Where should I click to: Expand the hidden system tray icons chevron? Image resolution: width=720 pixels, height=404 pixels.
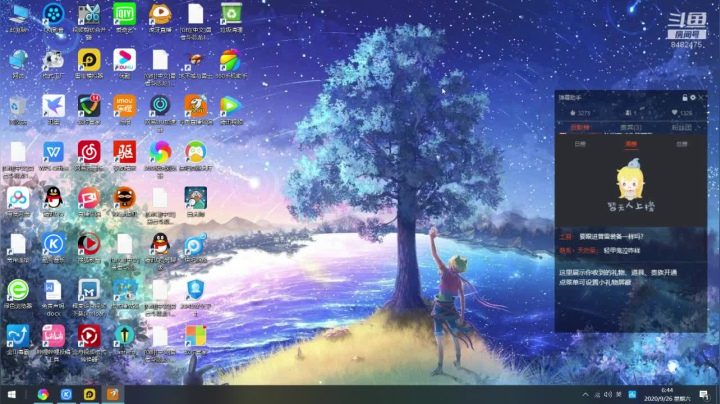pos(585,394)
